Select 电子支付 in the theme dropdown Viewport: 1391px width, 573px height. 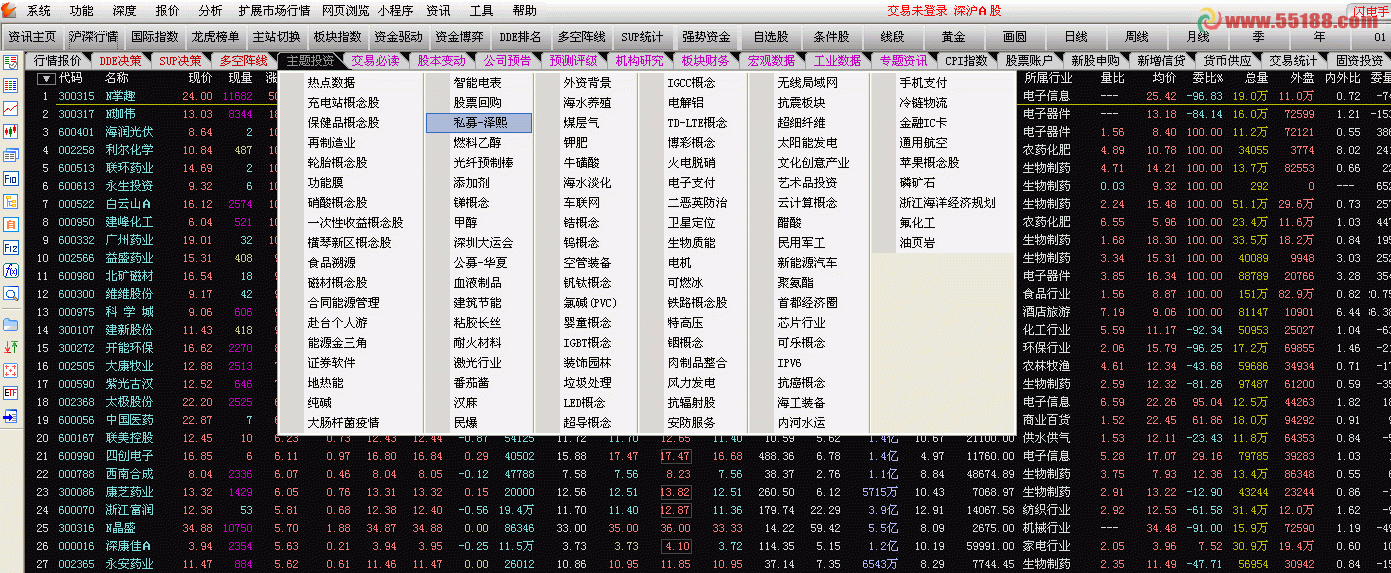click(692, 183)
